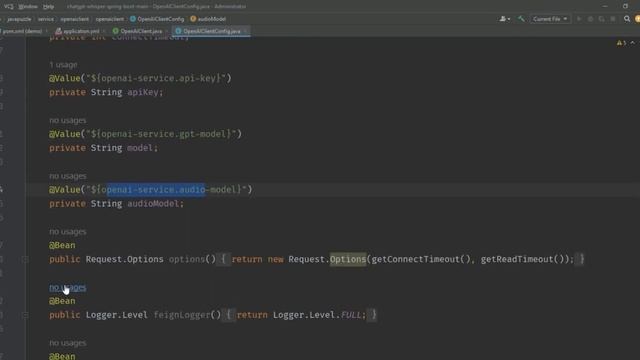The image size is (640, 360).
Task: Click the application.yml tab file icon
Action: [58, 31]
